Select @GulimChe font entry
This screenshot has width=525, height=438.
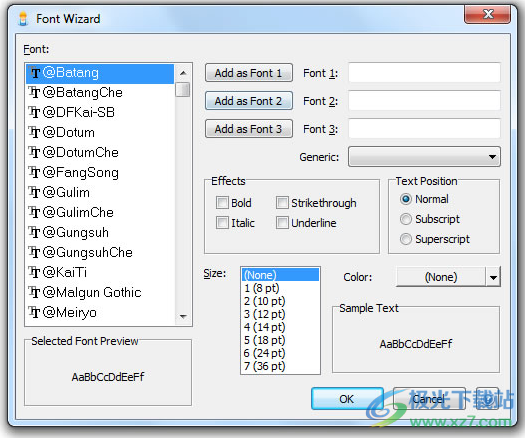[x=100, y=213]
